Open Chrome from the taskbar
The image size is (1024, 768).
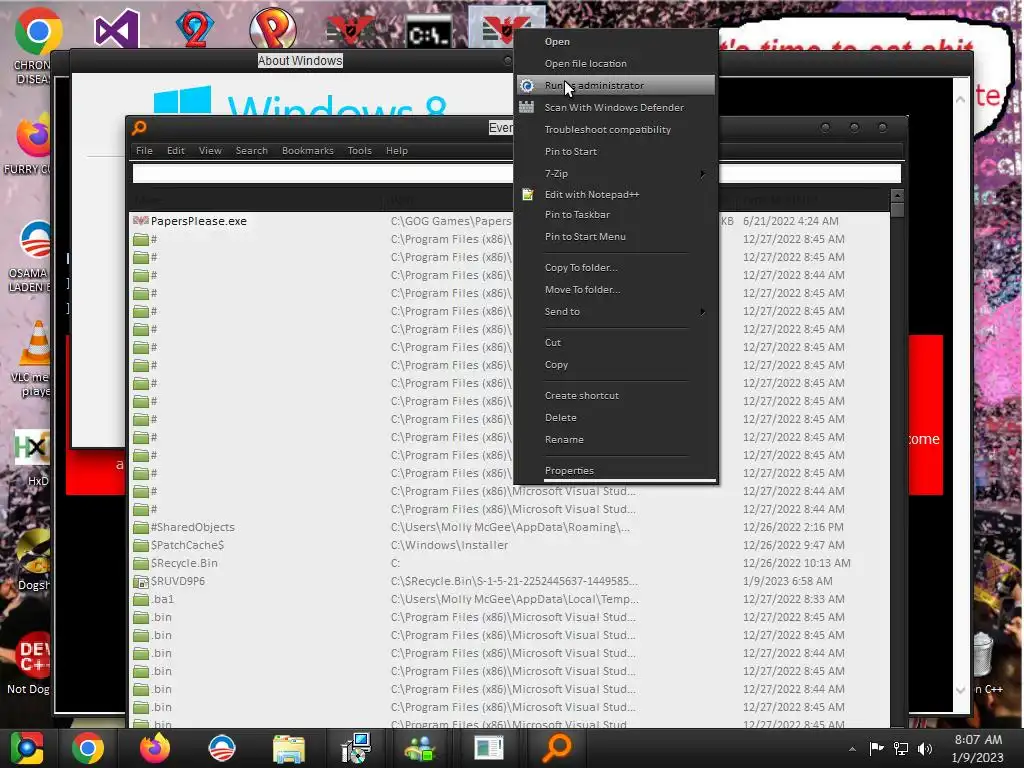tap(88, 748)
